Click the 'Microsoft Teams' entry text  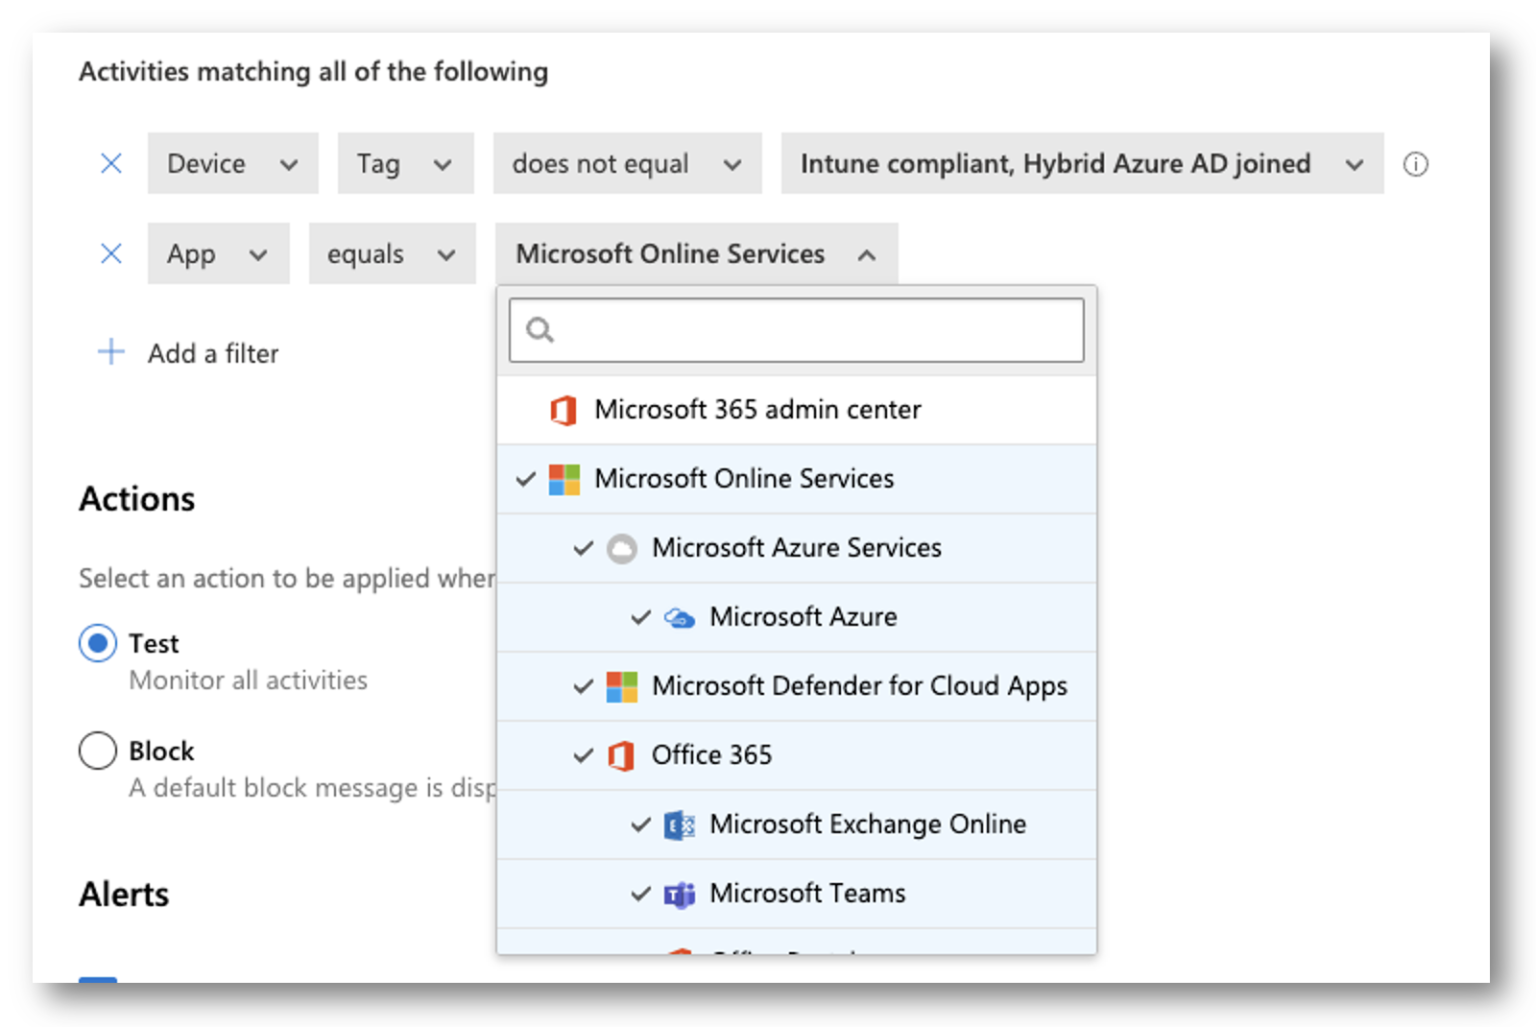point(808,893)
